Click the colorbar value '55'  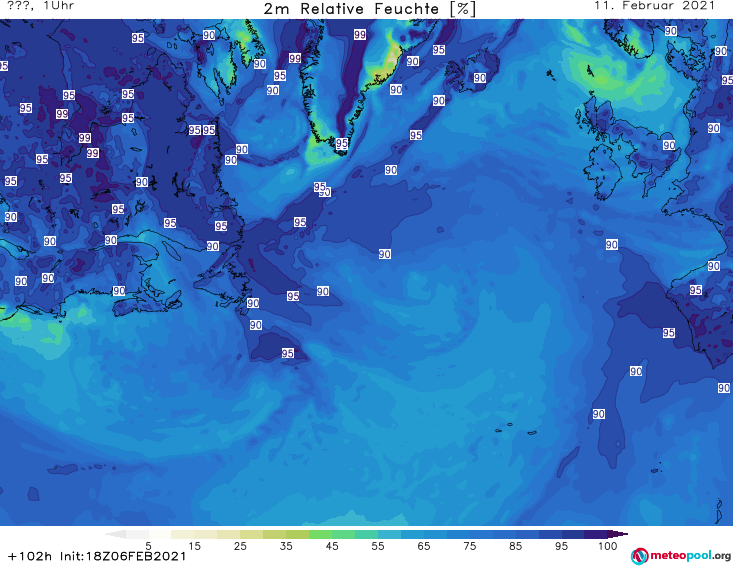[378, 546]
